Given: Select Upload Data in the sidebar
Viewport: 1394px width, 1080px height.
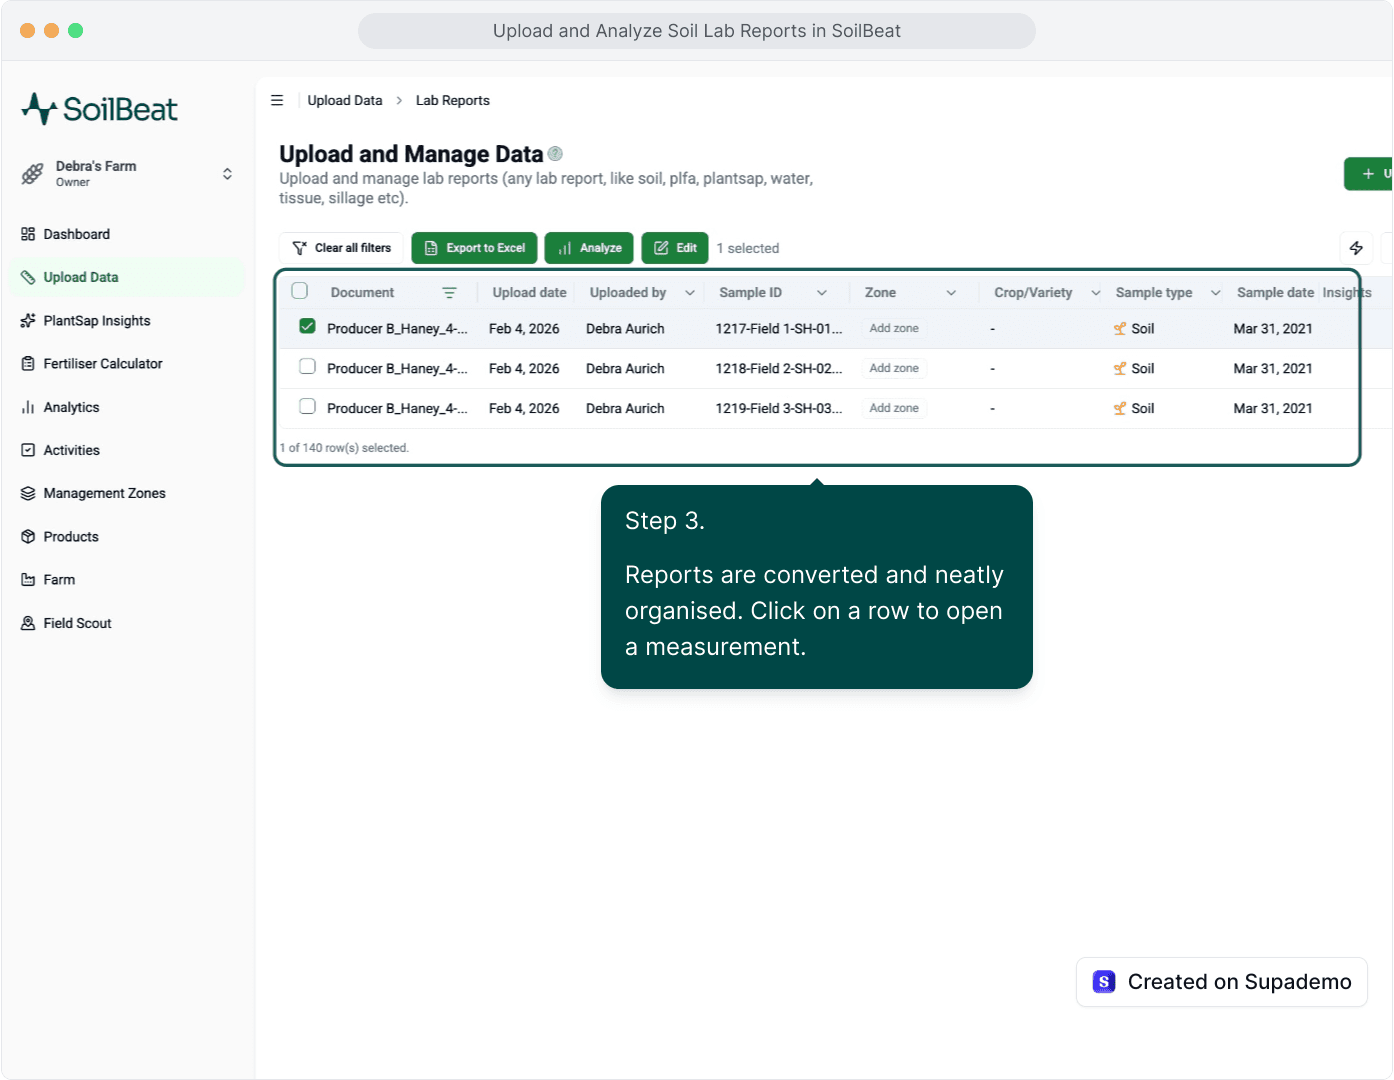Looking at the screenshot, I should pos(127,277).
